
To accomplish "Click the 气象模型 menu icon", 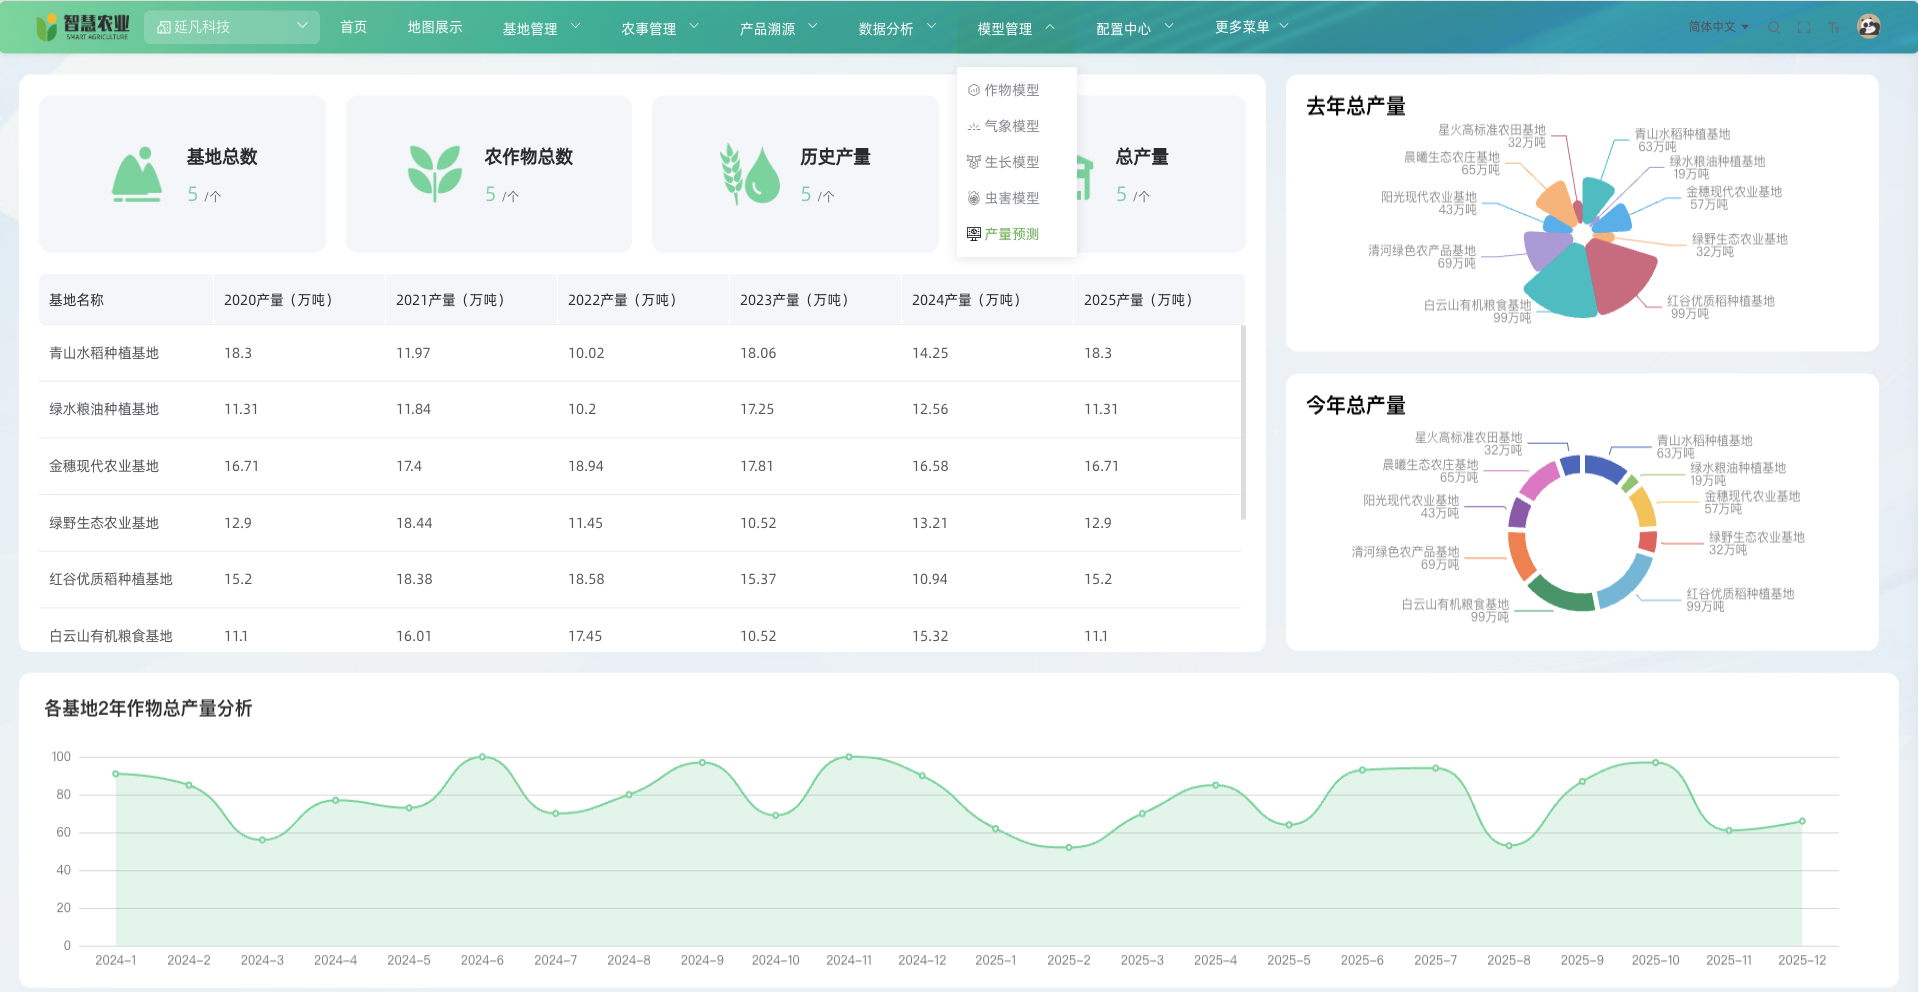I will coord(973,126).
